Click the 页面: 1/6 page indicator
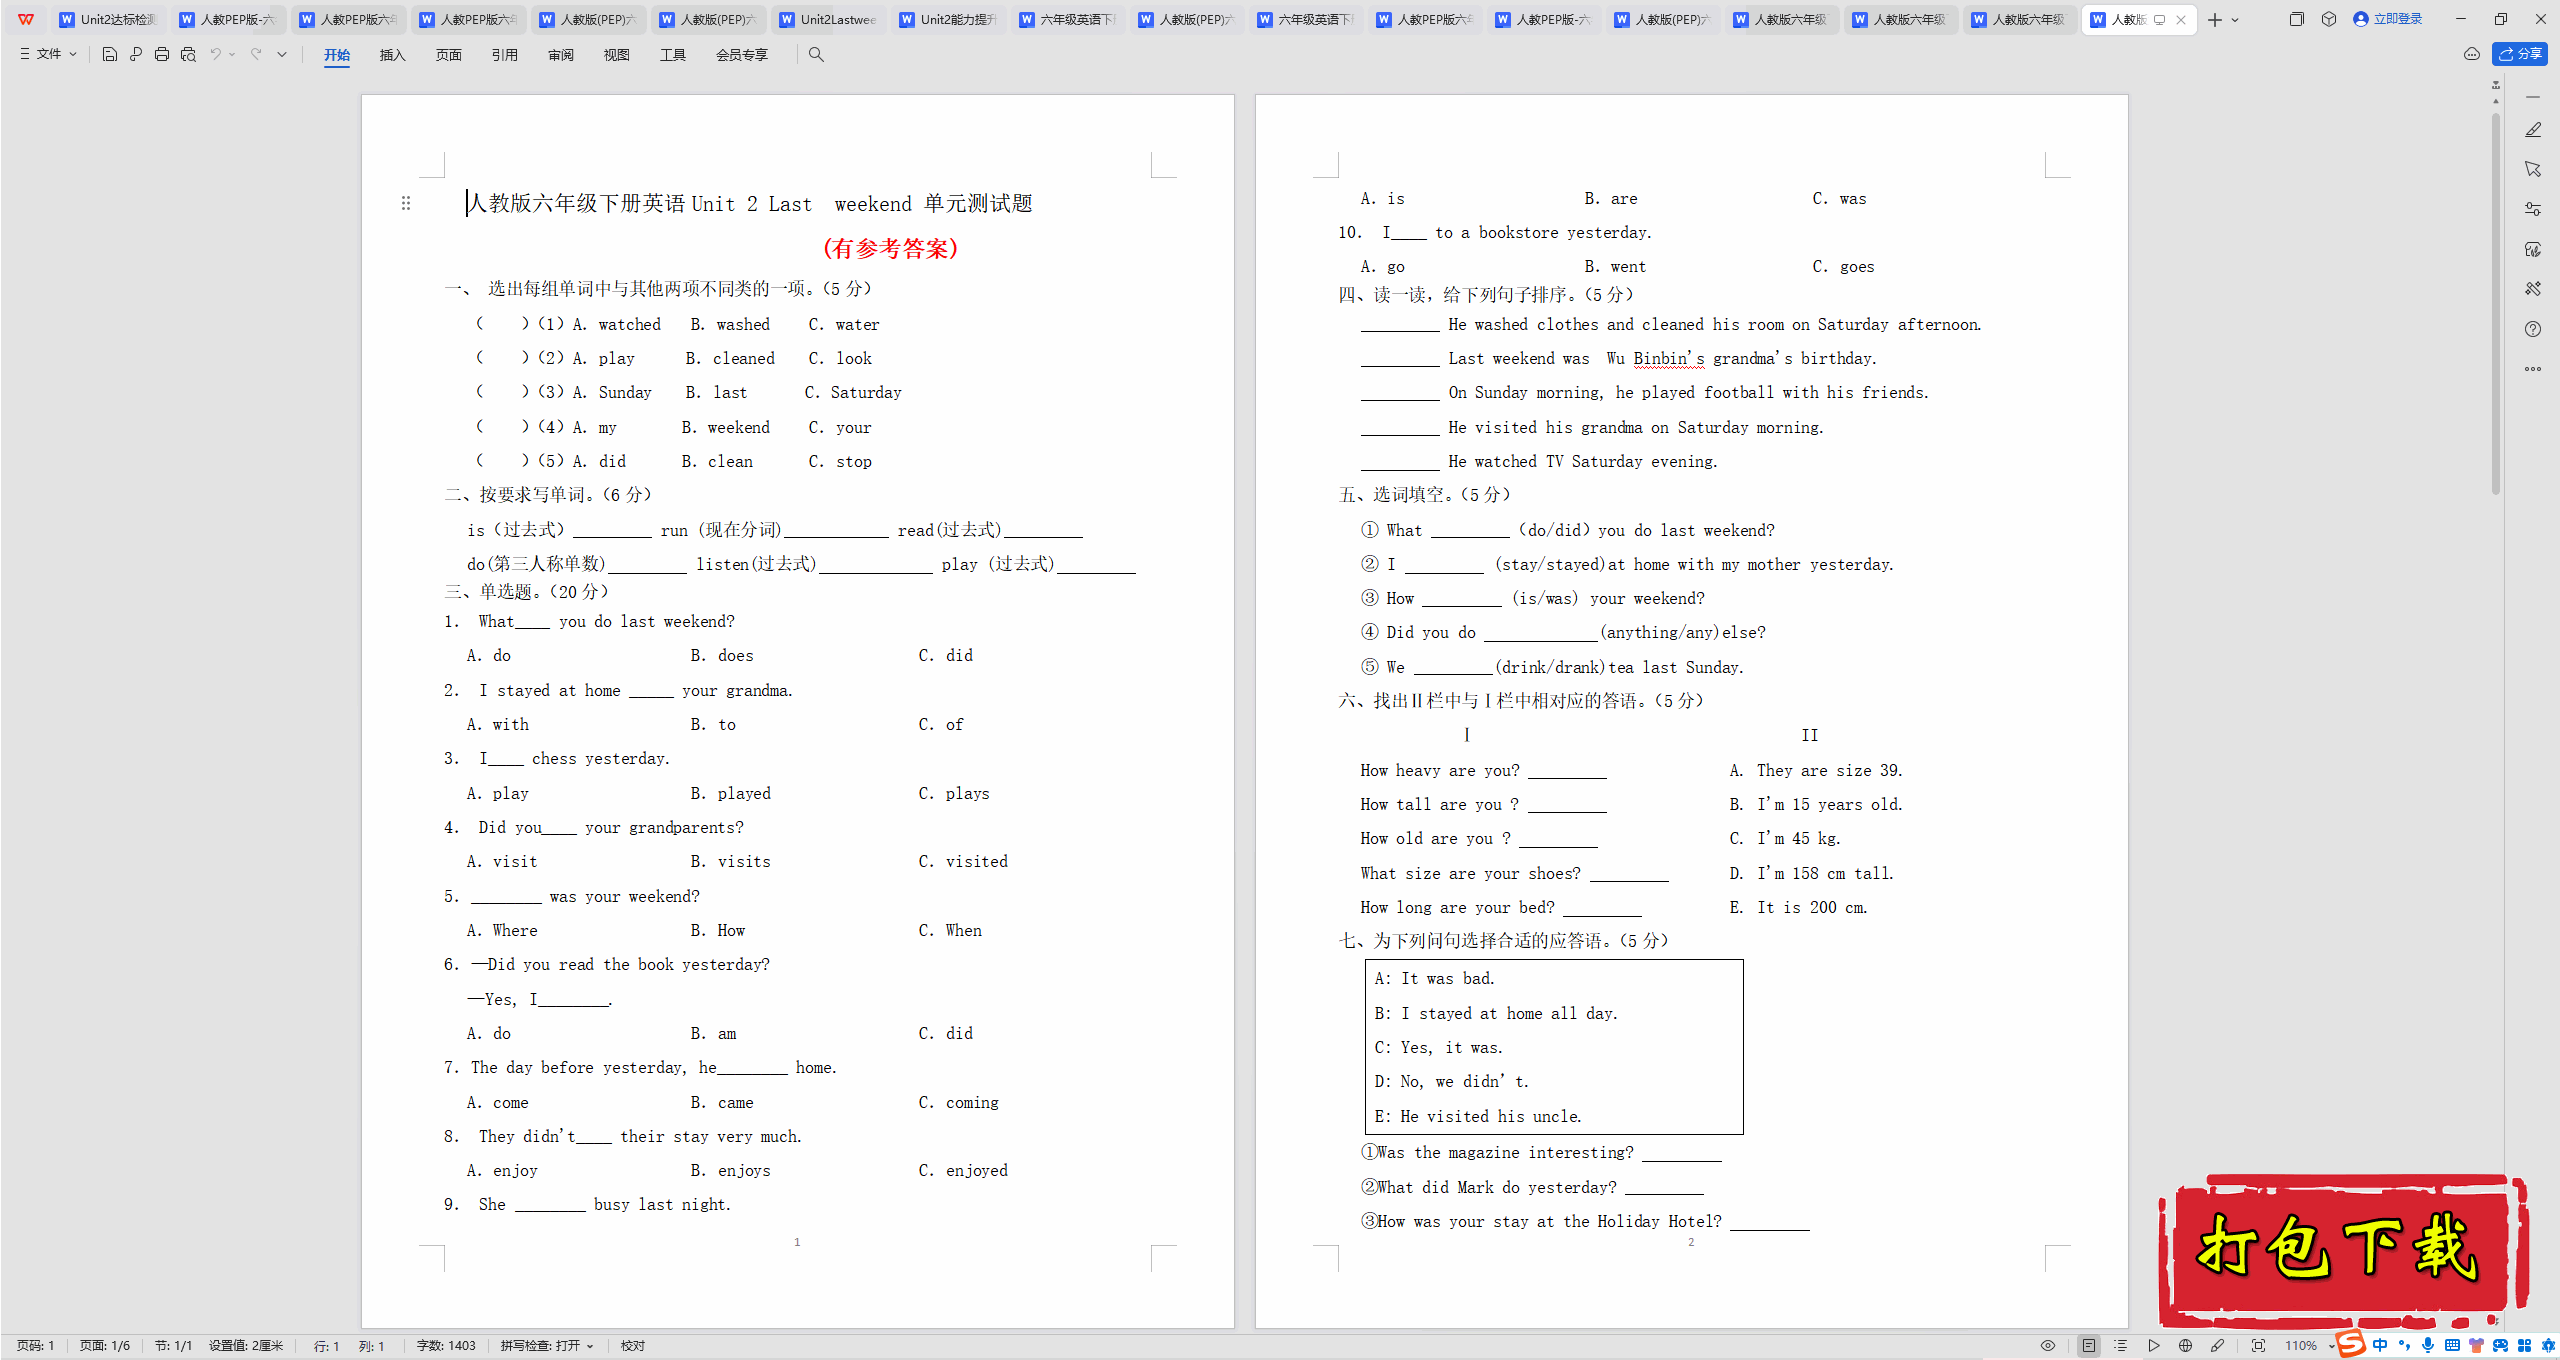Screen dimensions: 2560x1360 coord(105,1346)
